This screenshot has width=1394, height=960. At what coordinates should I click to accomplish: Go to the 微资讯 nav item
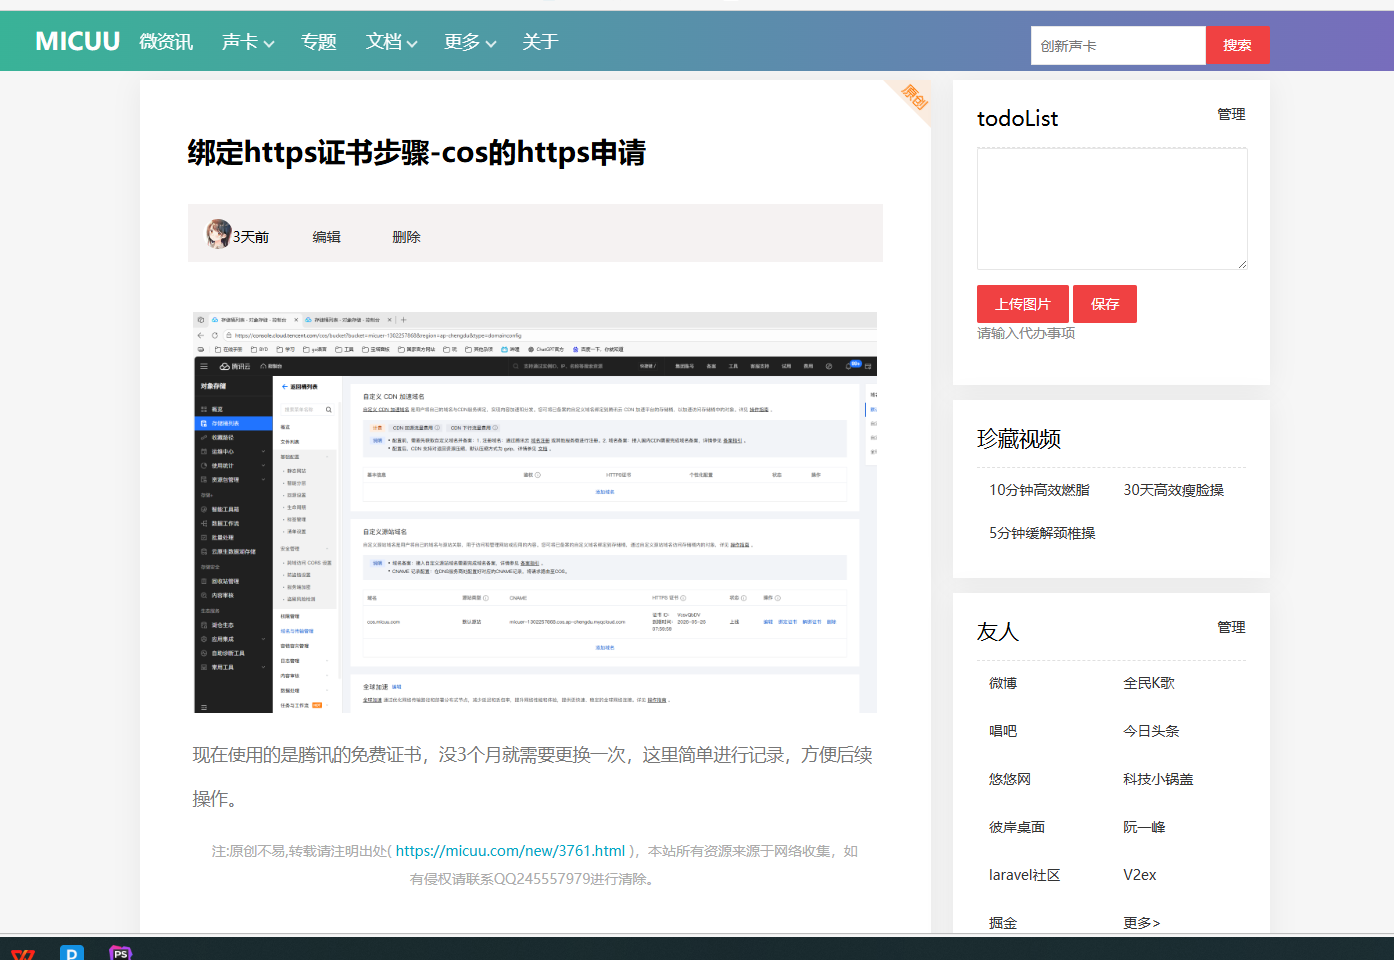click(x=166, y=42)
